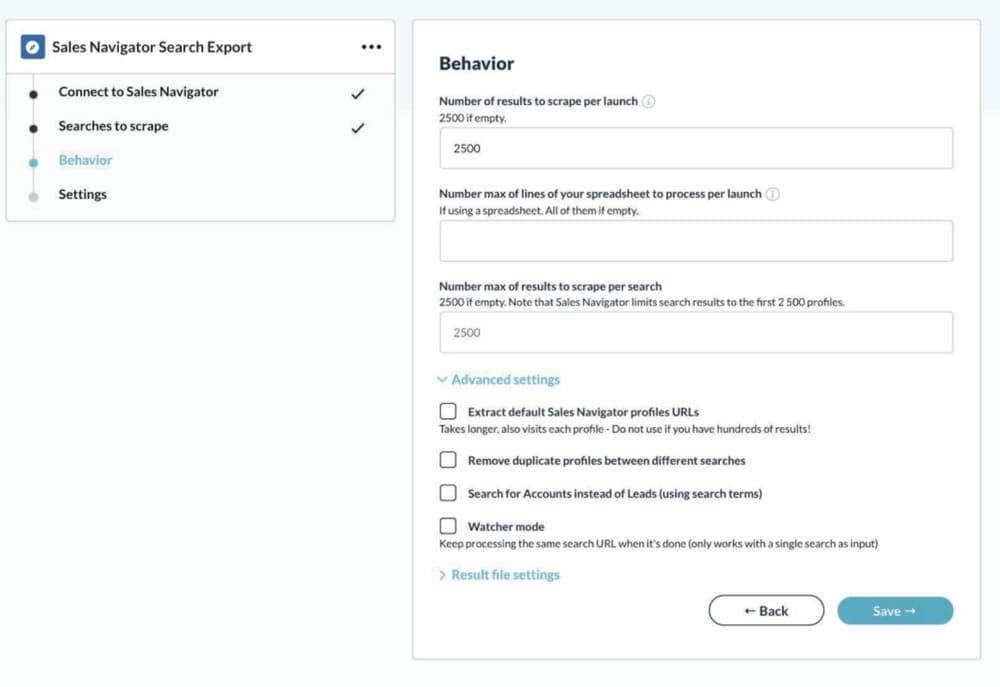
Task: Focus the max spreadsheet lines input field
Action: [x=696, y=241]
